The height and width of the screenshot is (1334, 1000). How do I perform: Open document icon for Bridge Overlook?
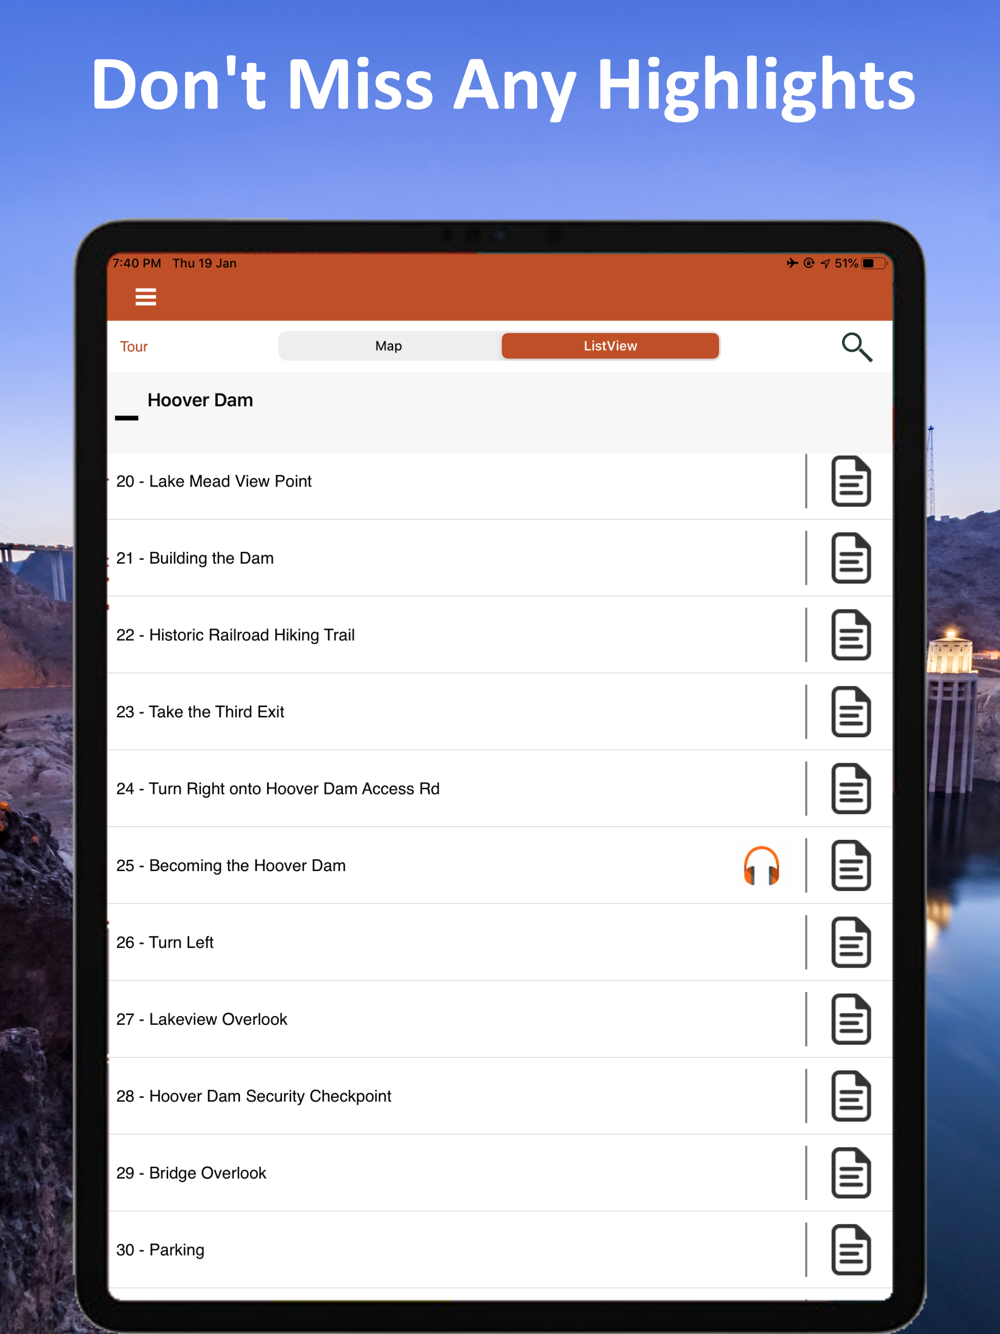click(x=851, y=1174)
